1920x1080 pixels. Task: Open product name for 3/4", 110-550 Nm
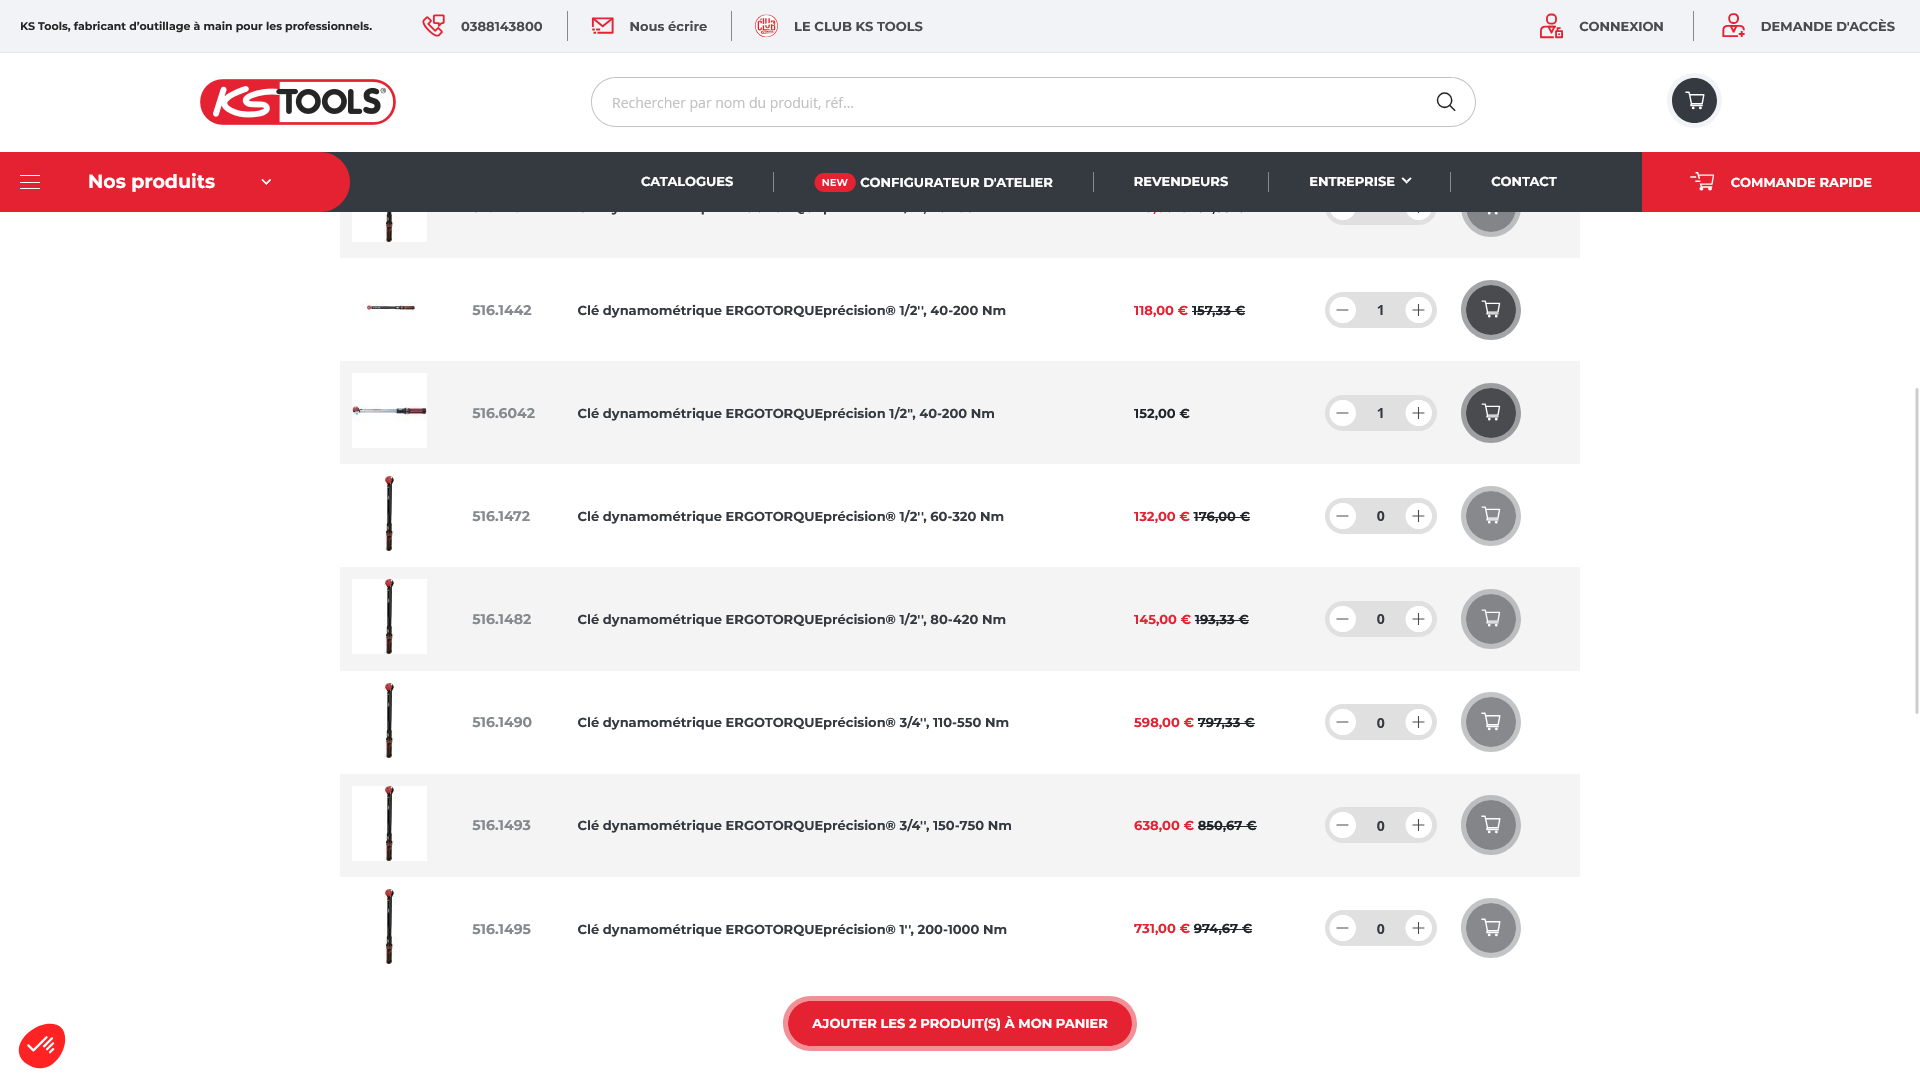point(793,722)
